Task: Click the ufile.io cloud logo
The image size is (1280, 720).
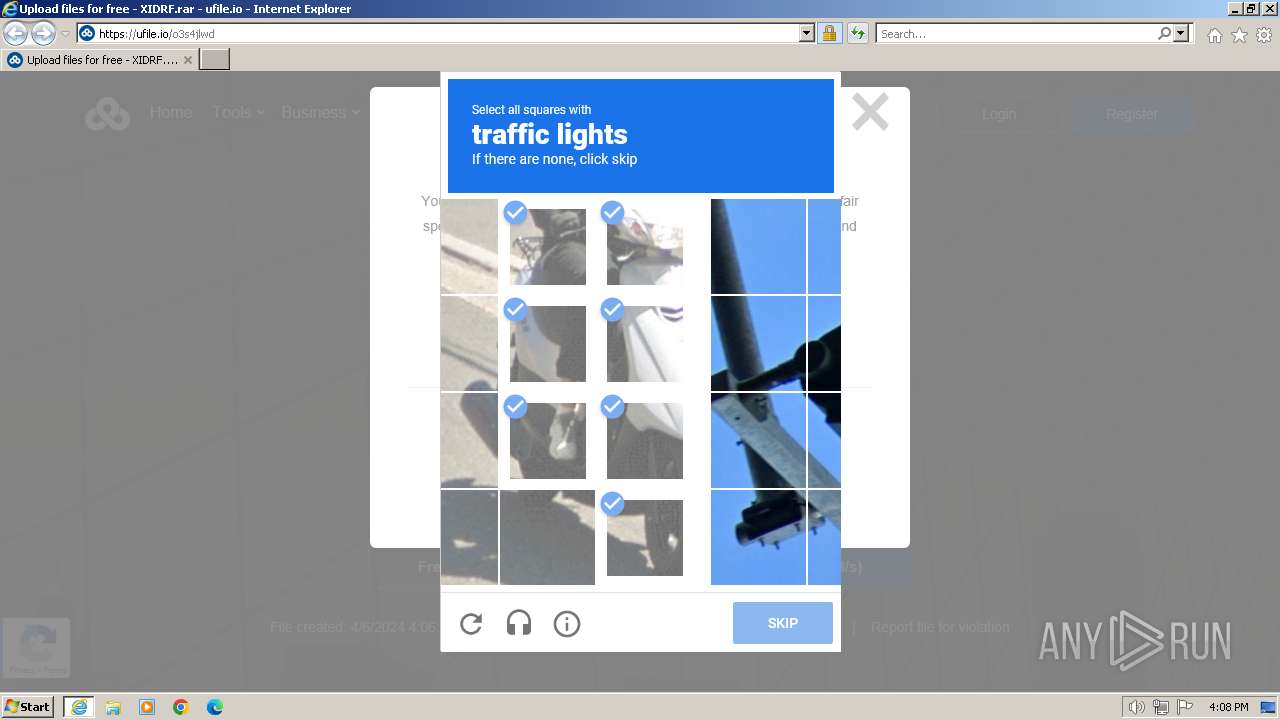Action: (107, 114)
